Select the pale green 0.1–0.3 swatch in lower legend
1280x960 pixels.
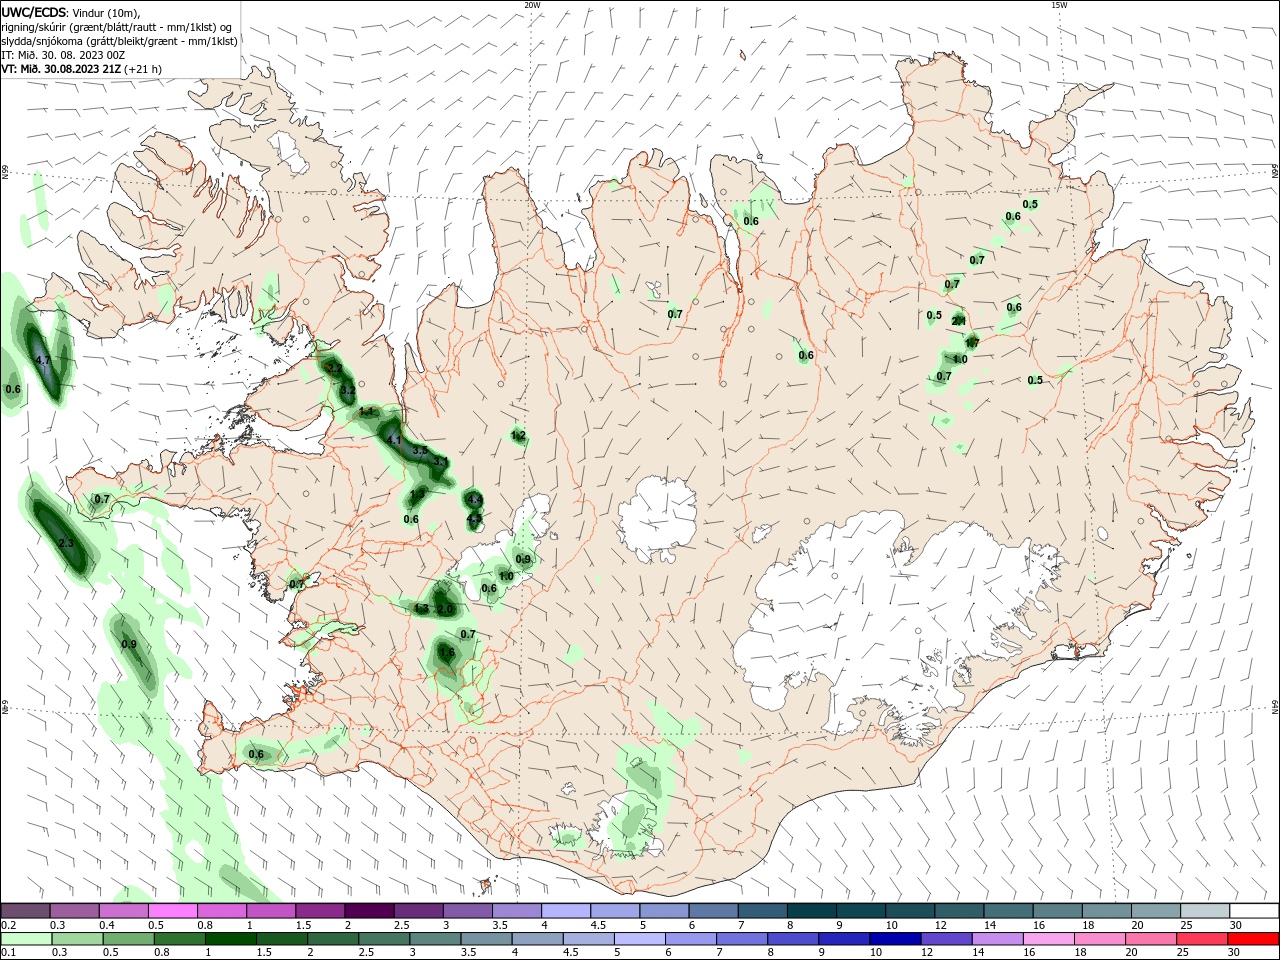(27, 939)
